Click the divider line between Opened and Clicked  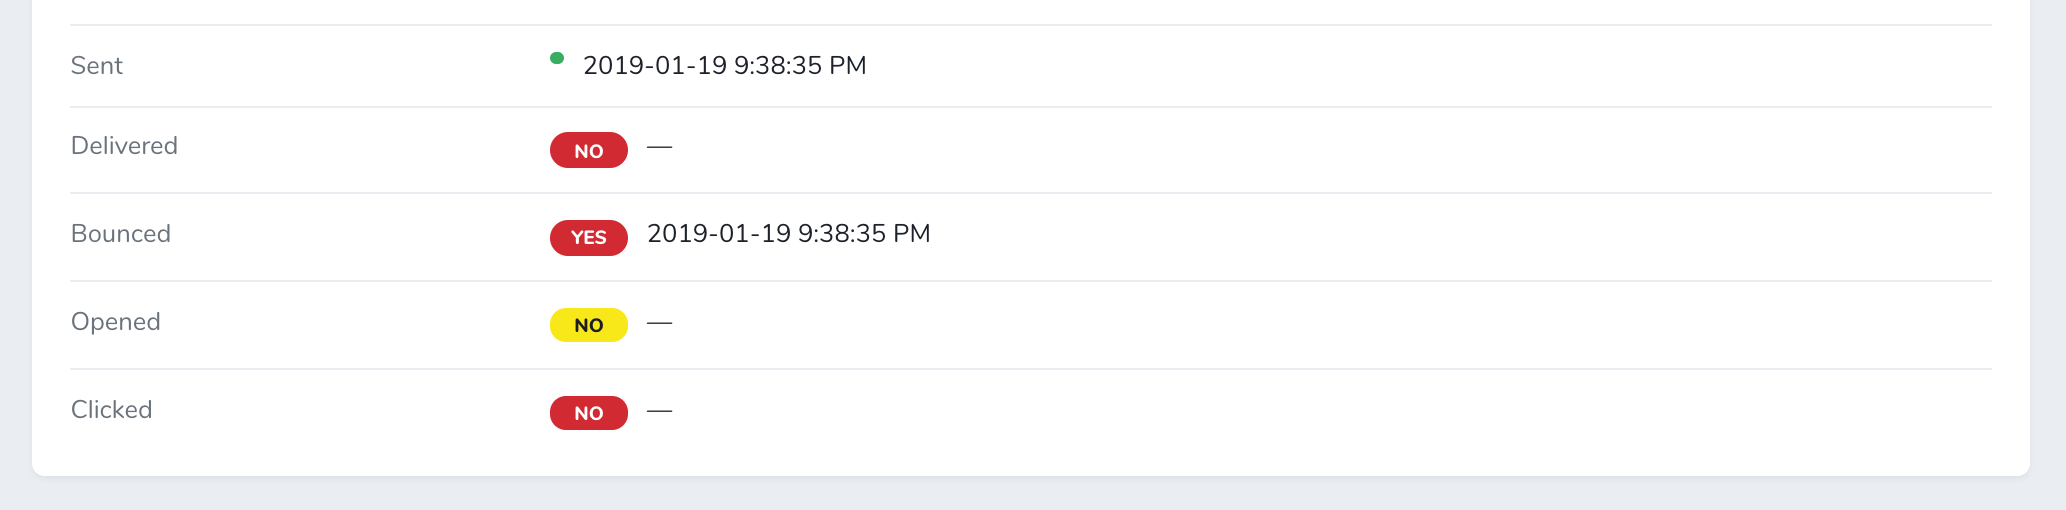[1030, 369]
